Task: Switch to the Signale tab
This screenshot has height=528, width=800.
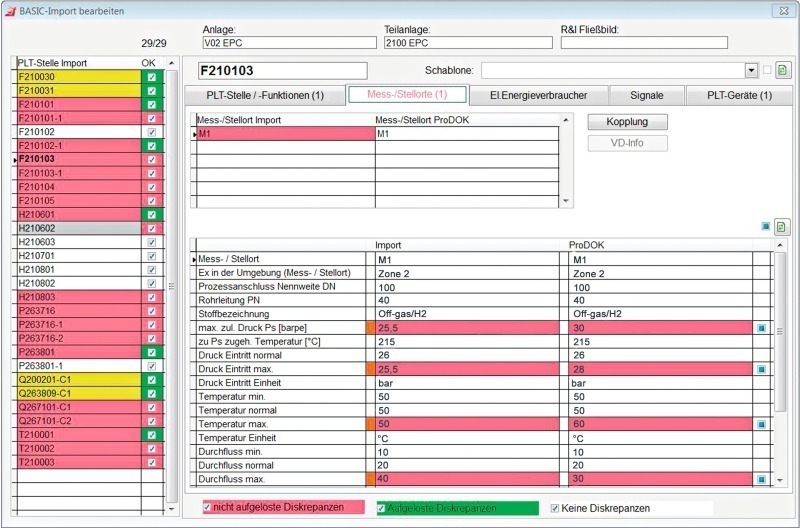Action: (646, 96)
